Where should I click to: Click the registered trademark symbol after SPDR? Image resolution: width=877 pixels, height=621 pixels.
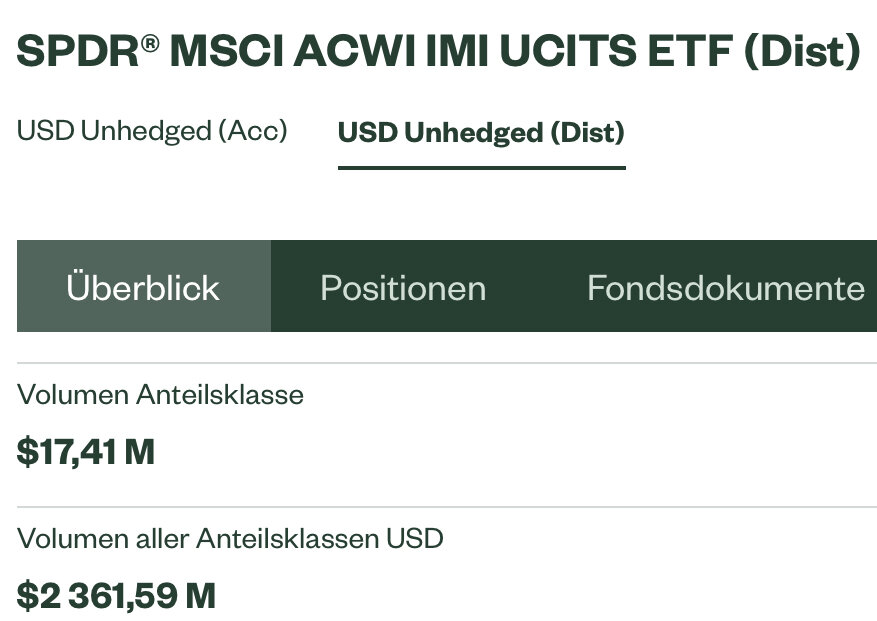(148, 42)
